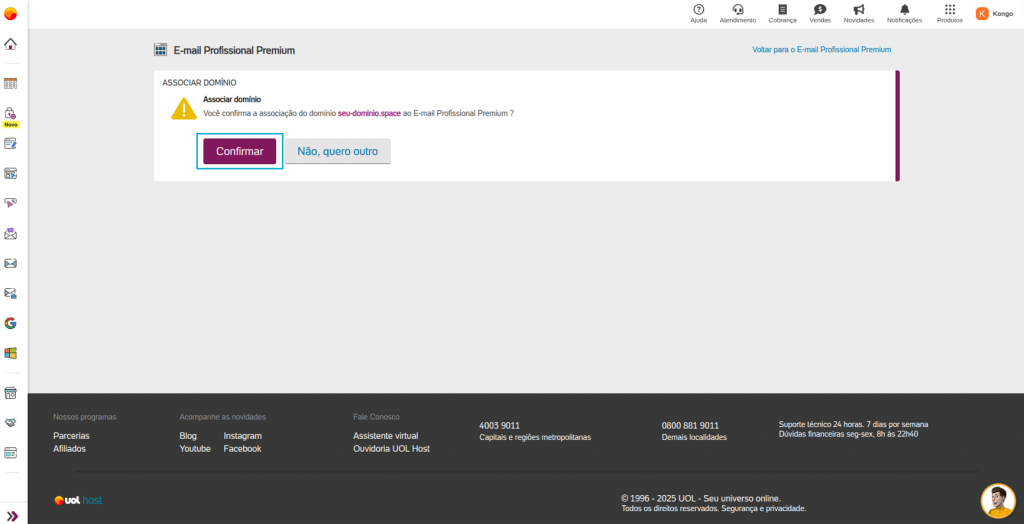Image resolution: width=1024 pixels, height=524 pixels.
Task: Click the UOL Host footer logo
Action: (x=78, y=500)
